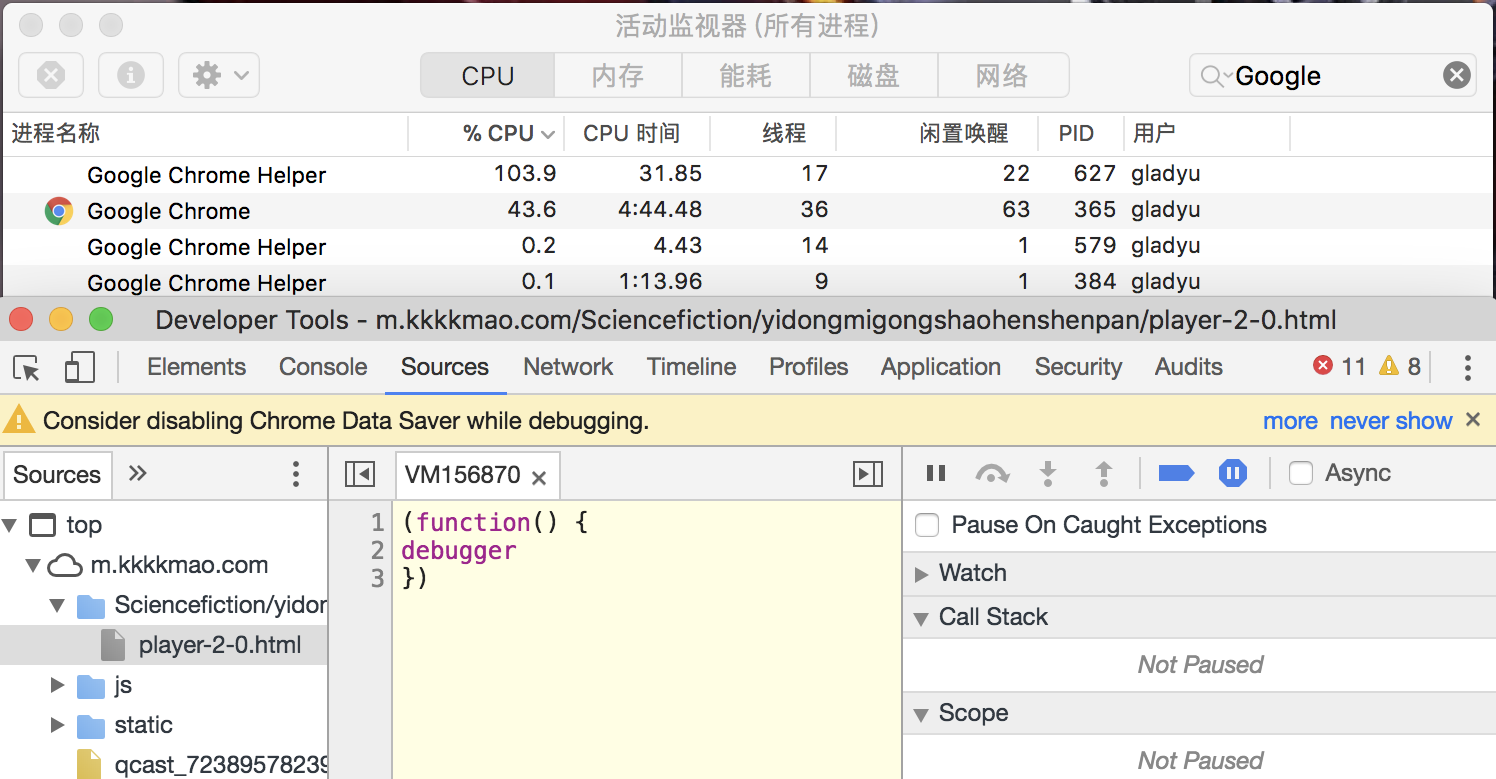Click the "never show" link
Image resolution: width=1496 pixels, height=779 pixels.
1390,421
